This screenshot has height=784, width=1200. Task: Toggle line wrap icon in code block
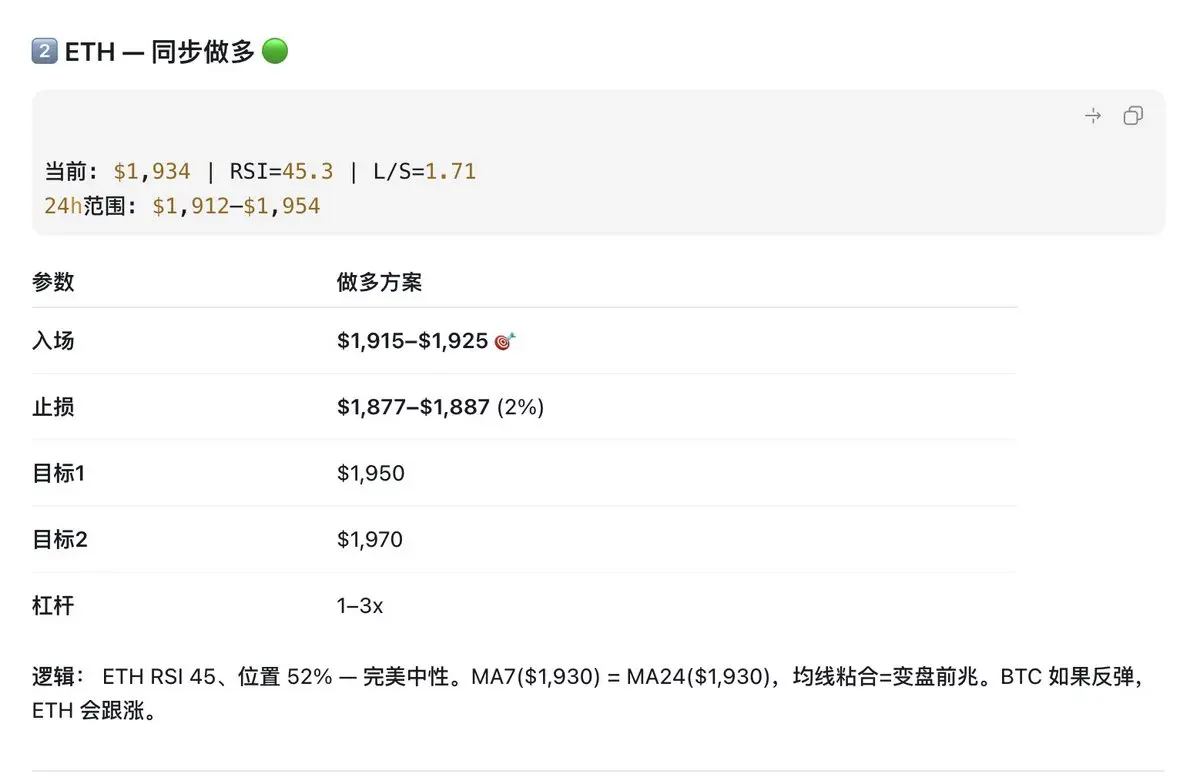[1093, 116]
